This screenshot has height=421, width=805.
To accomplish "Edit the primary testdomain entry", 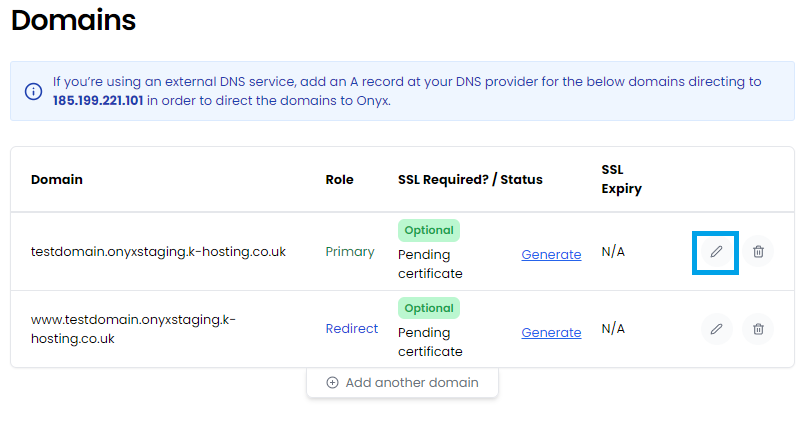I will click(x=716, y=252).
